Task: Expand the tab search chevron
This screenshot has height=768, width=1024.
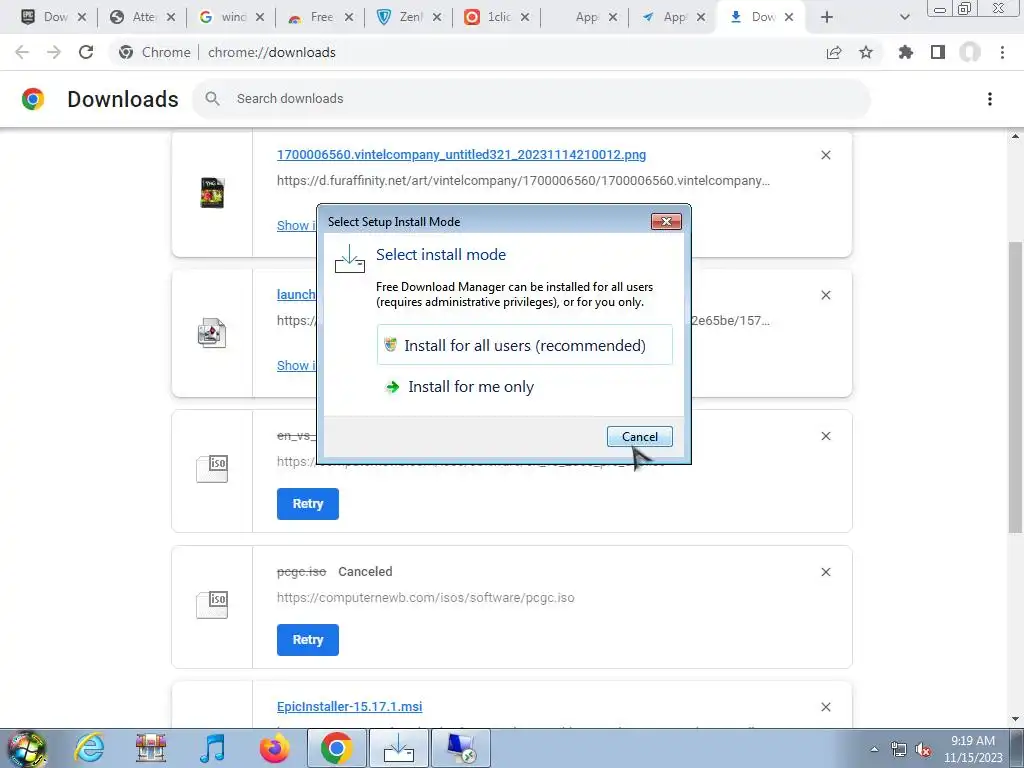Action: point(904,18)
